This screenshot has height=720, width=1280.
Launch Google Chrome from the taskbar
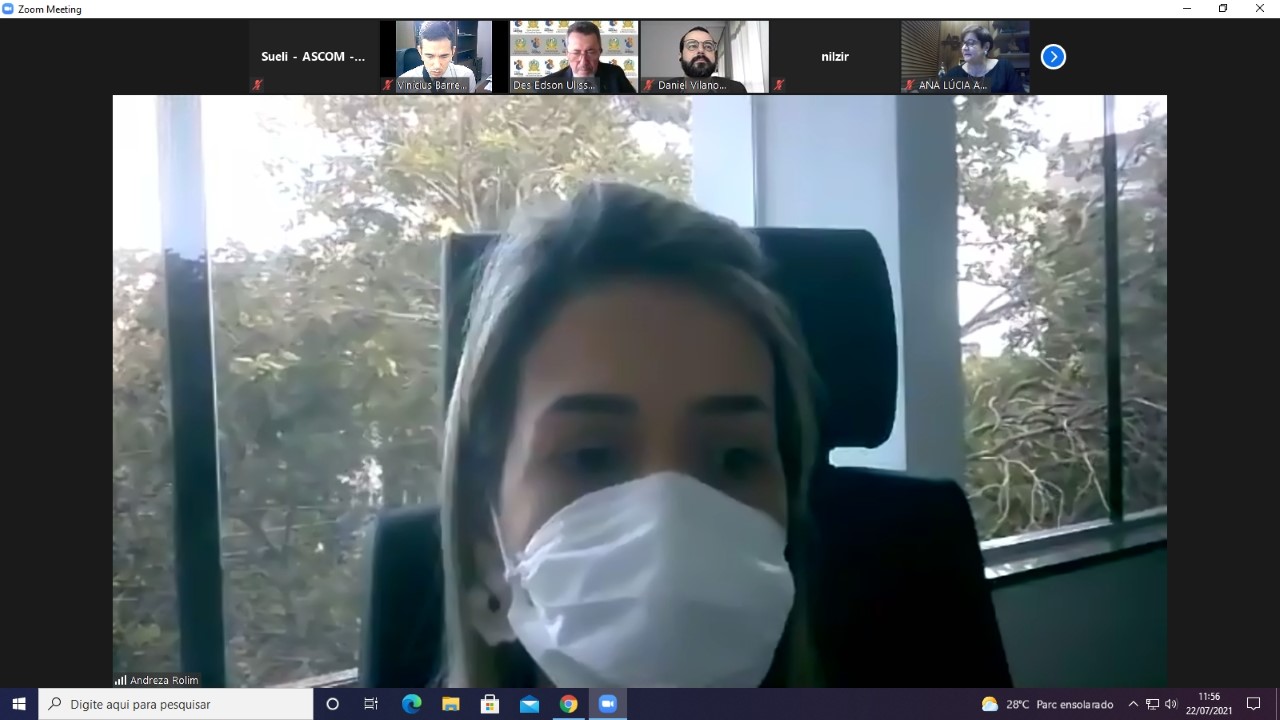point(568,704)
